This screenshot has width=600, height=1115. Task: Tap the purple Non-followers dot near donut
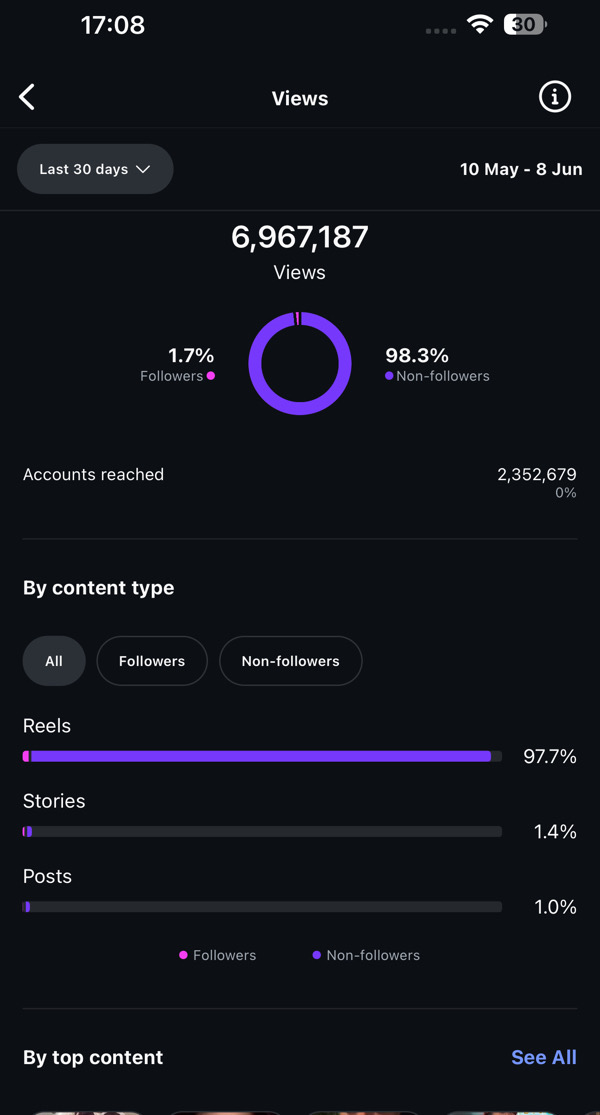pyautogui.click(x=389, y=375)
